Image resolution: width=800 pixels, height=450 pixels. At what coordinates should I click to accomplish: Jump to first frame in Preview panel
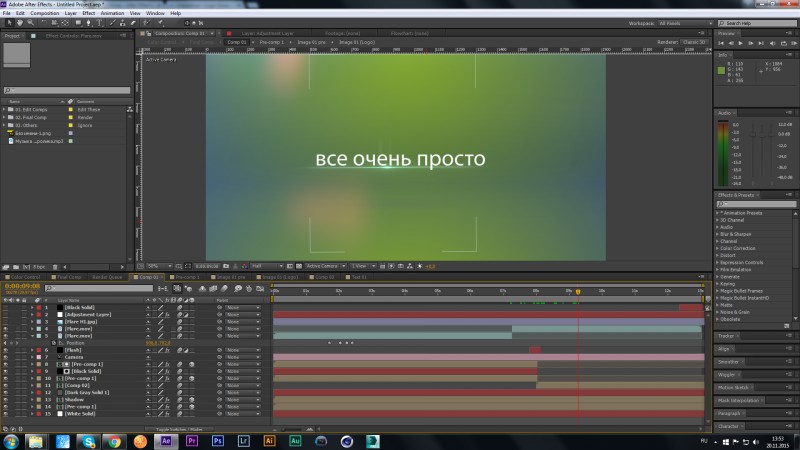tap(721, 43)
